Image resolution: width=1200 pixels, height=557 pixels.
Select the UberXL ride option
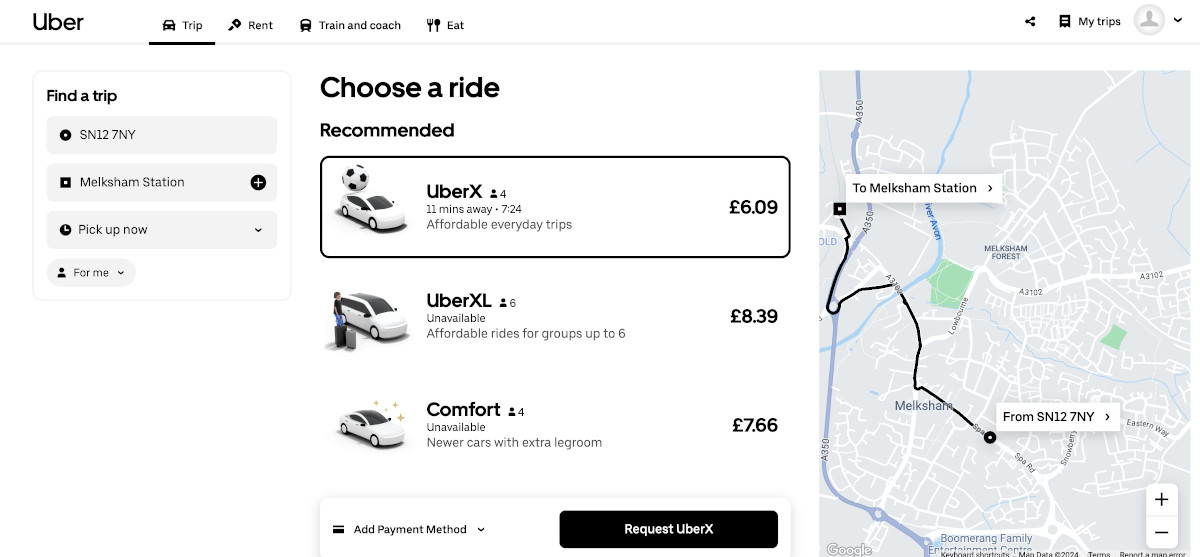pos(555,317)
